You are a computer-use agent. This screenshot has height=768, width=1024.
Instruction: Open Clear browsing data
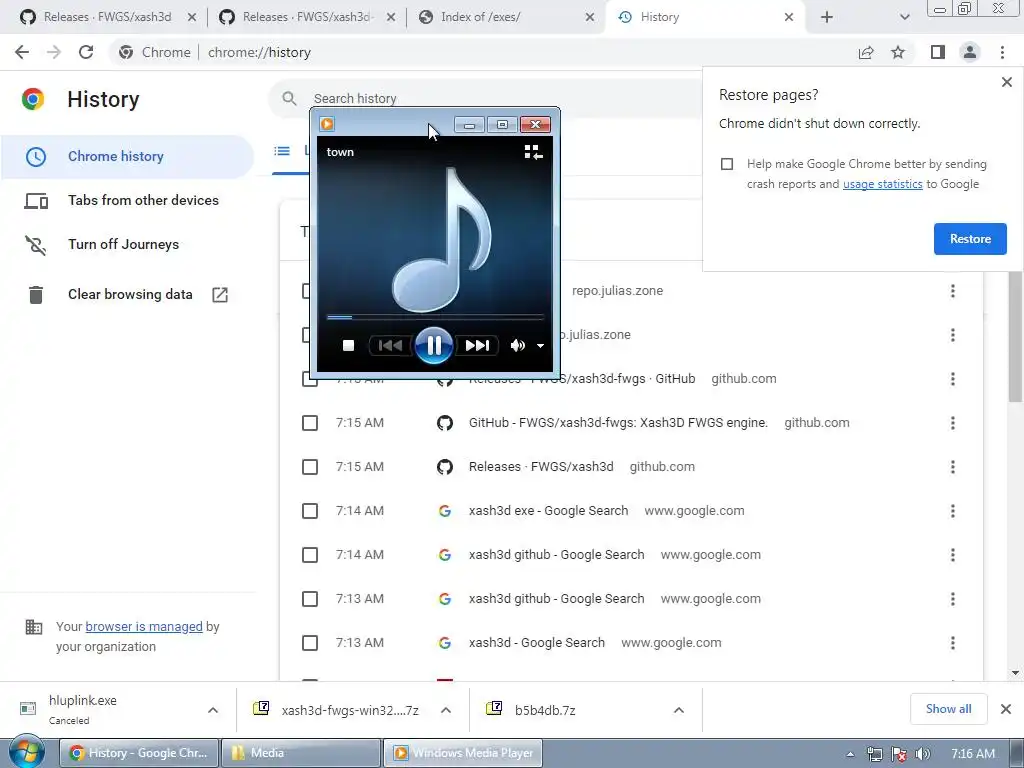pyautogui.click(x=127, y=295)
